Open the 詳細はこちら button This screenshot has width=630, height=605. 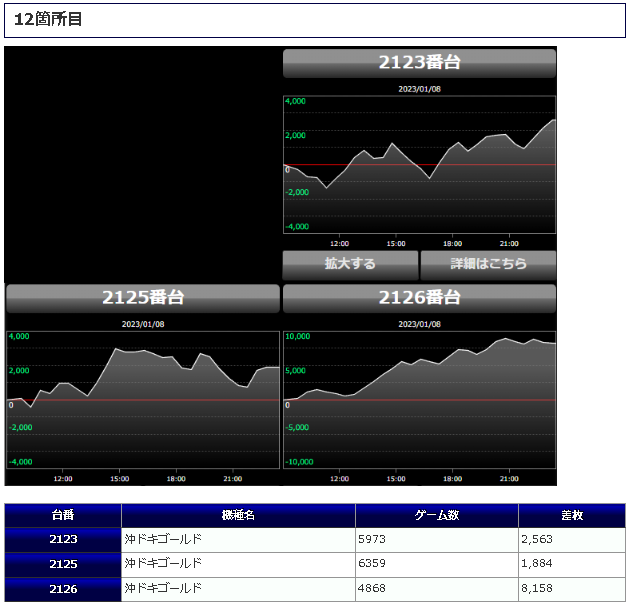(x=488, y=265)
